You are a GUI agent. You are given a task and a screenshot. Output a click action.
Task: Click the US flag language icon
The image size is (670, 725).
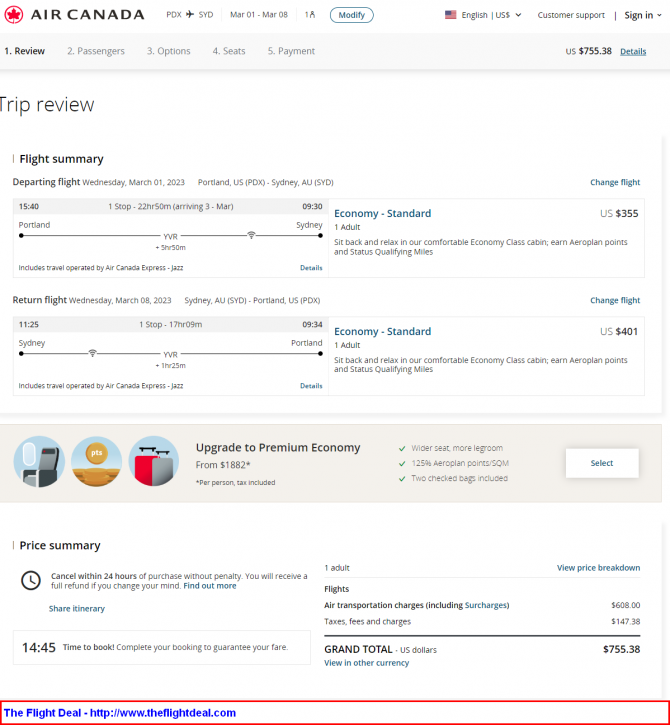click(450, 15)
